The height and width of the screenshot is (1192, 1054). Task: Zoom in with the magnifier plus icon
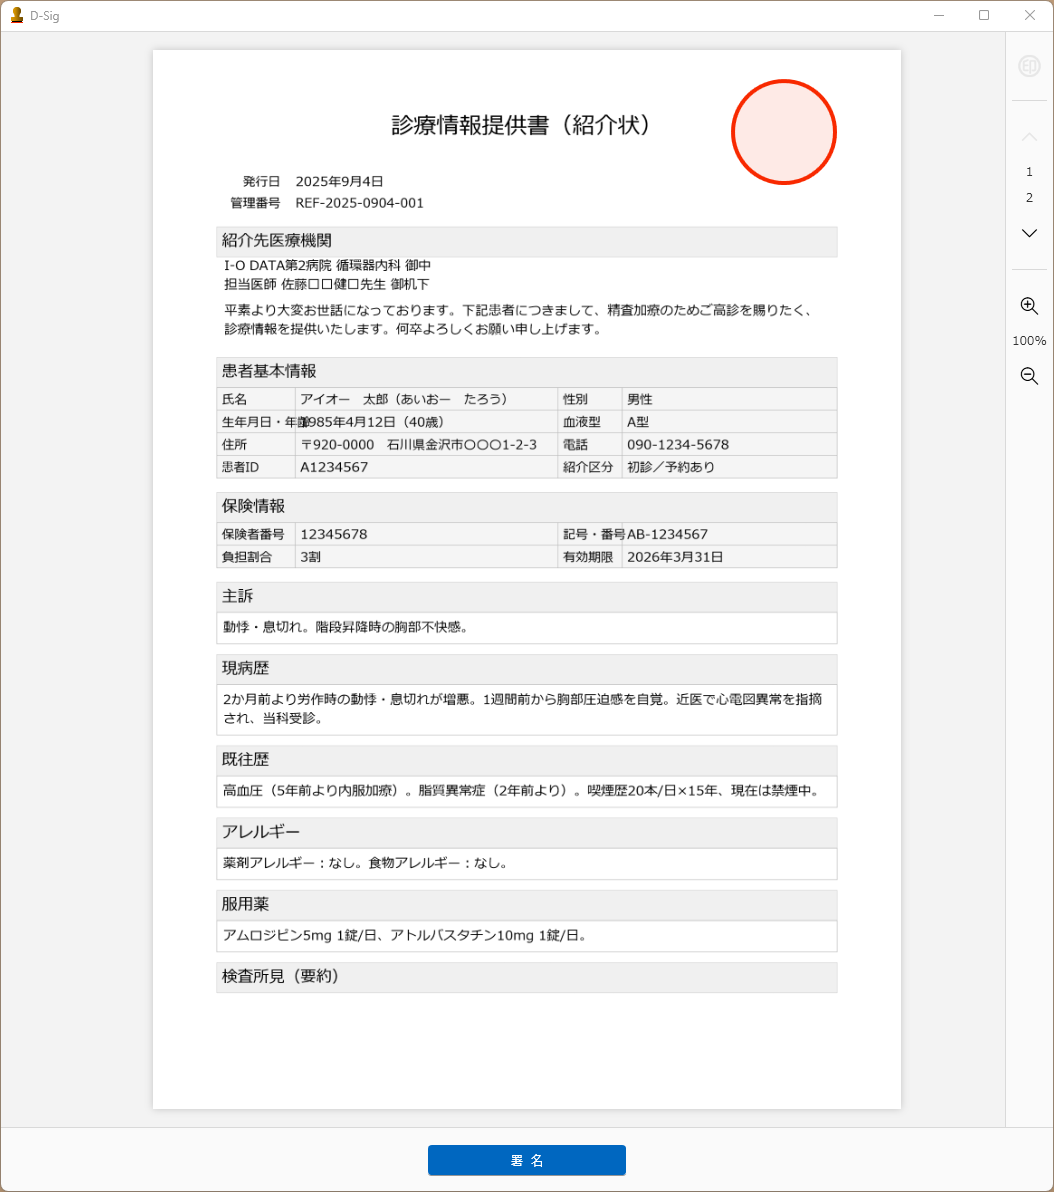point(1029,306)
